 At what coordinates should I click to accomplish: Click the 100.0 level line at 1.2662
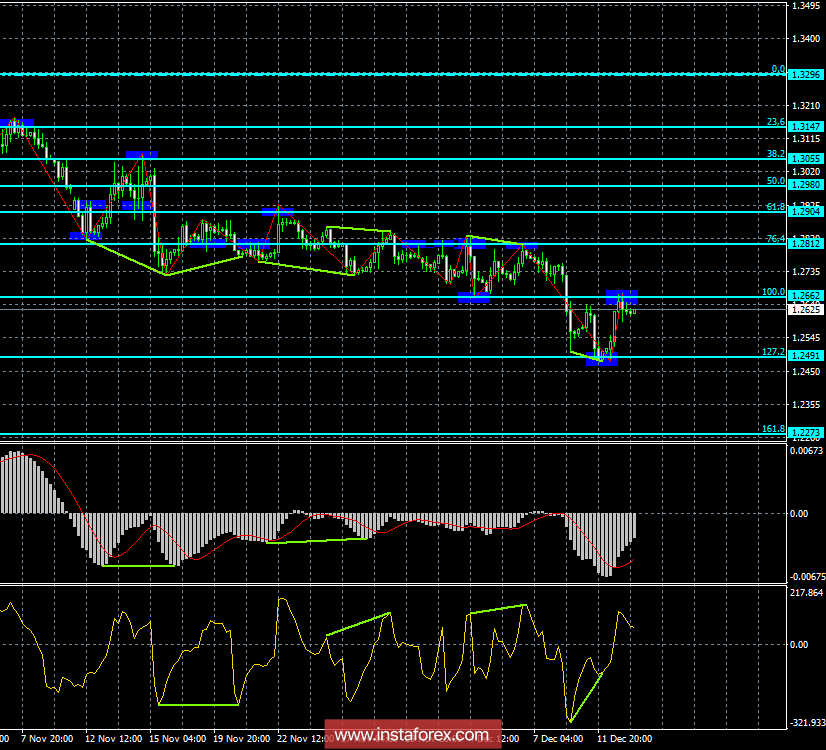point(400,295)
